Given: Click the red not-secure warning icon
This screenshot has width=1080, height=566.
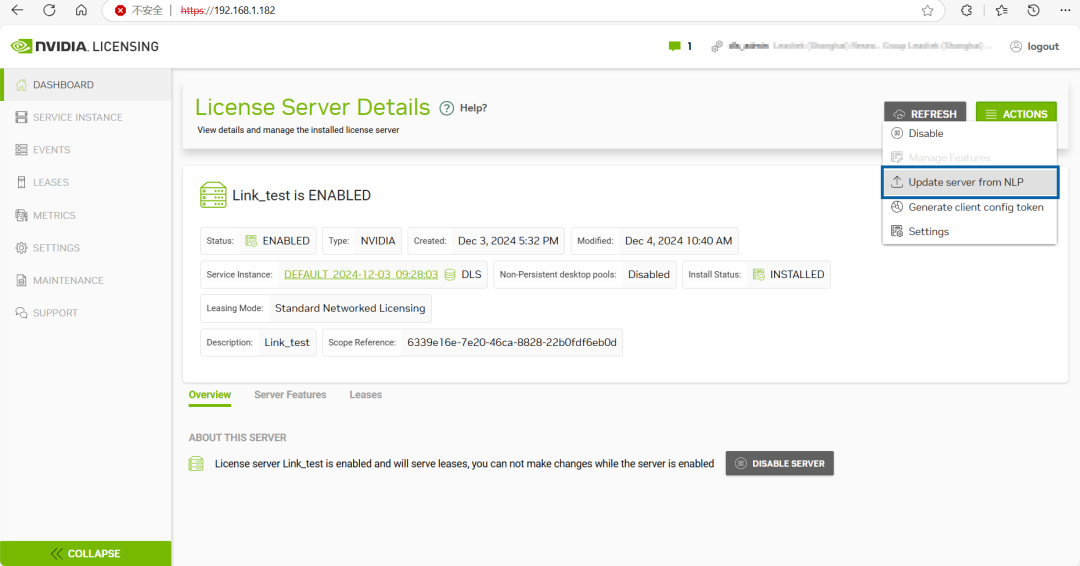Looking at the screenshot, I should tap(121, 10).
